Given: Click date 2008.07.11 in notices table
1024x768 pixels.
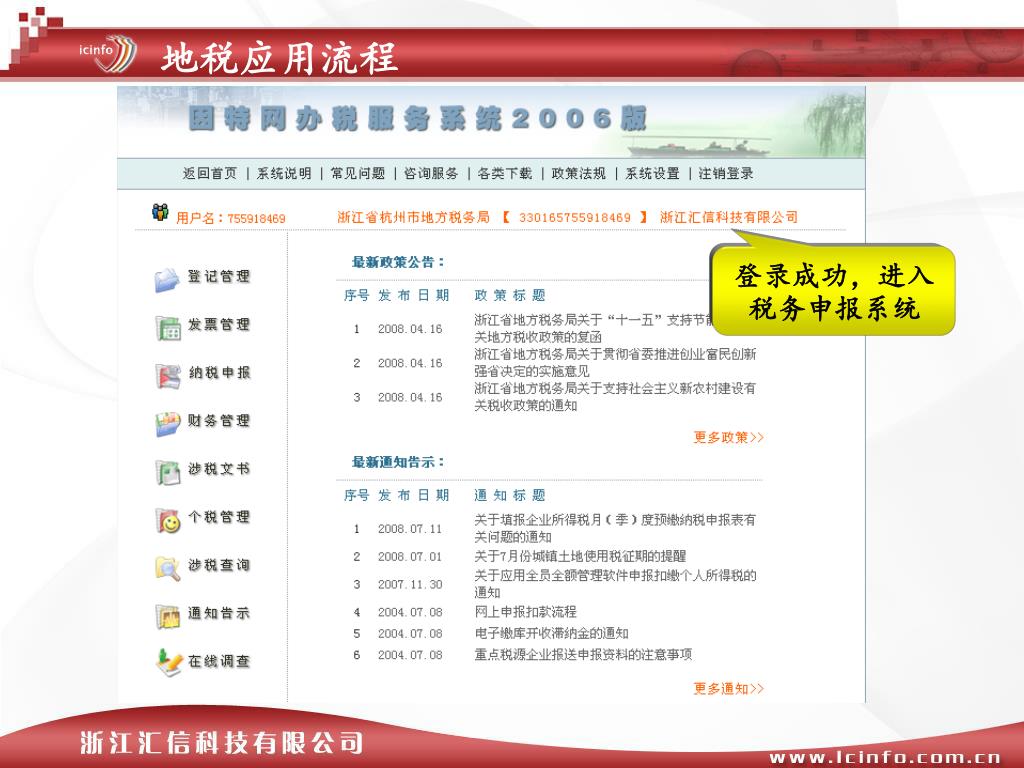Looking at the screenshot, I should pos(410,529).
